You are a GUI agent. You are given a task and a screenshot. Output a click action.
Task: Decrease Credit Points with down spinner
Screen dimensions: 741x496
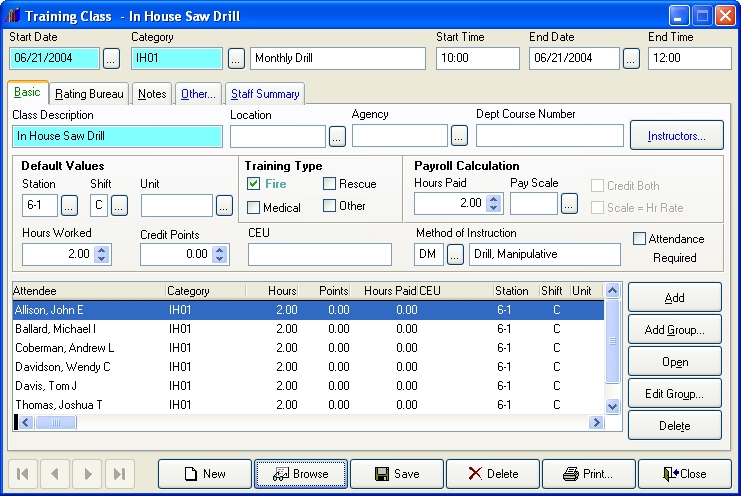219,259
